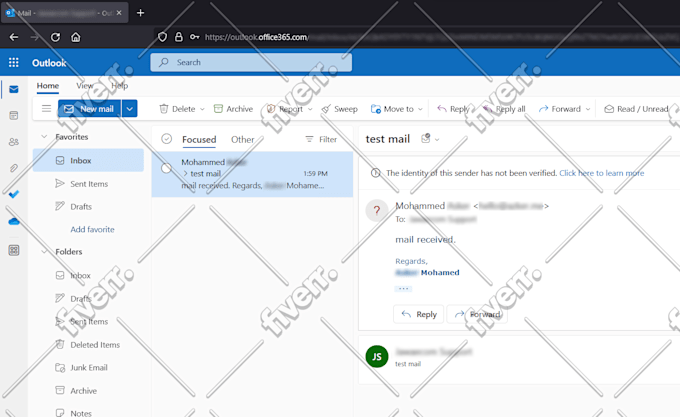Open the Filter button in the message list
The width and height of the screenshot is (680, 417).
point(321,139)
